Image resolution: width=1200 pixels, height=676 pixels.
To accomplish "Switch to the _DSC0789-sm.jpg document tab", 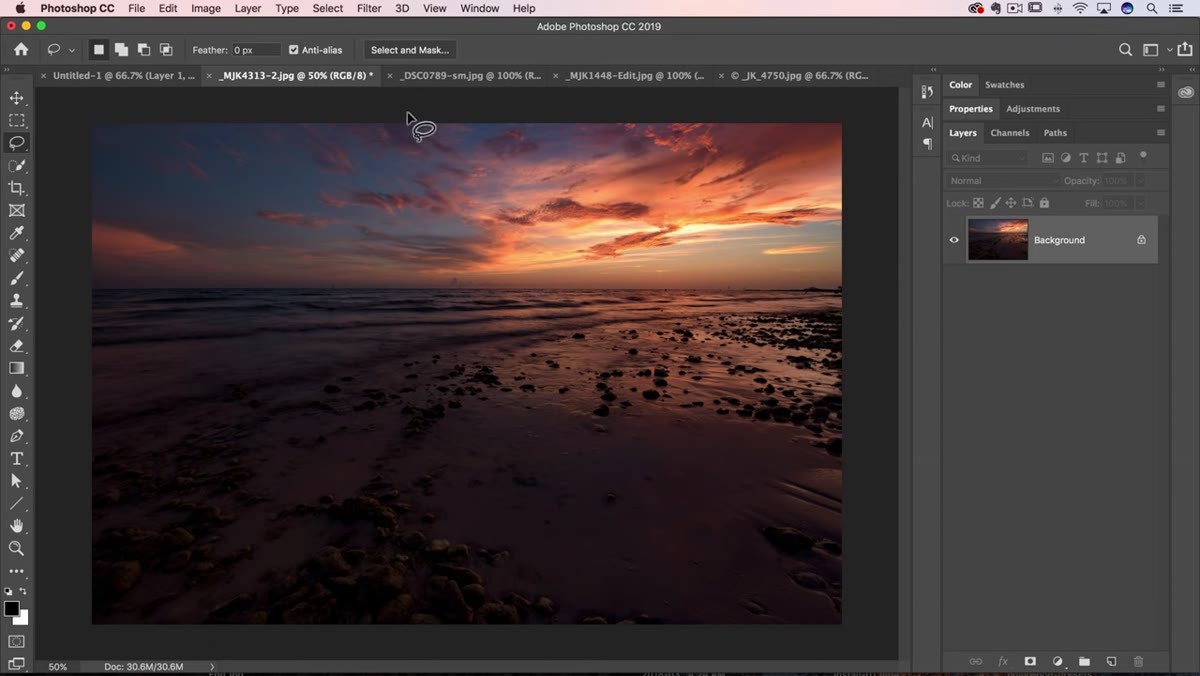I will (469, 75).
